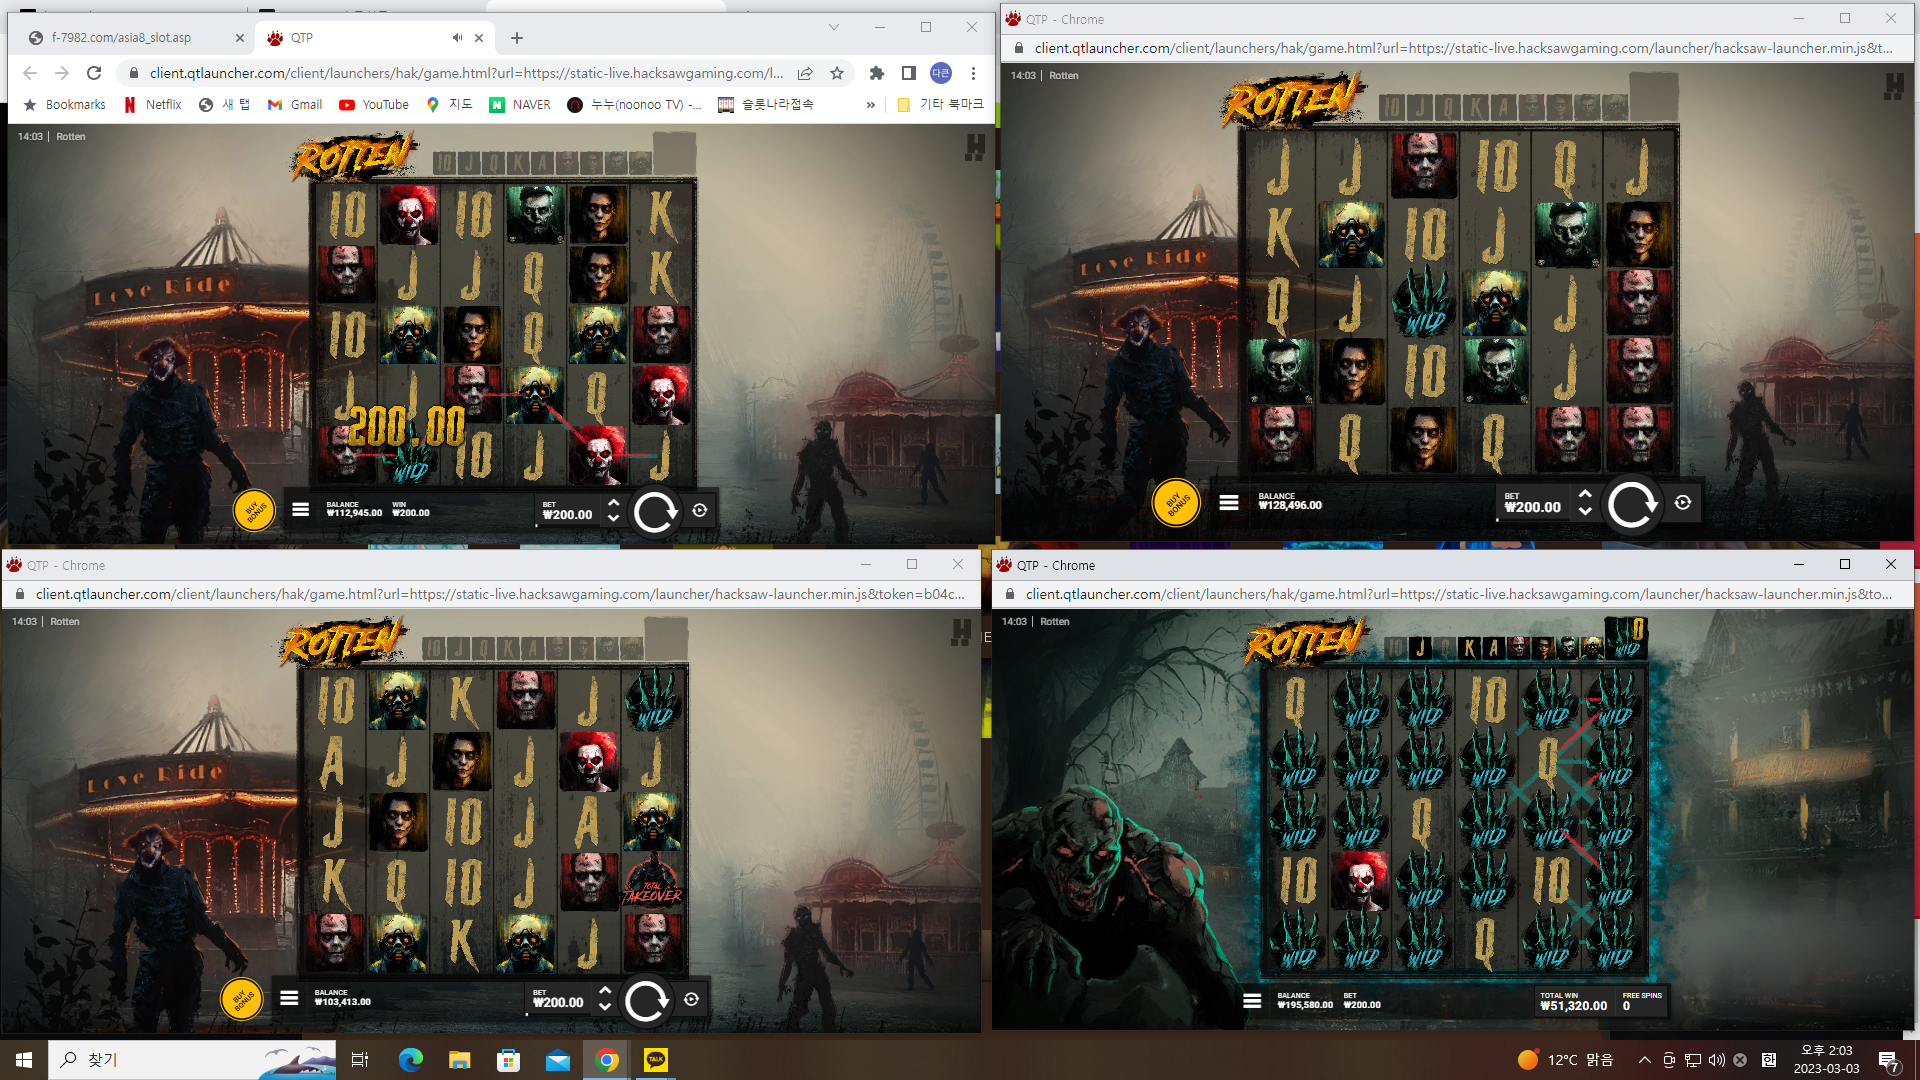Launch Microsoft Edge from the taskbar

pos(410,1060)
